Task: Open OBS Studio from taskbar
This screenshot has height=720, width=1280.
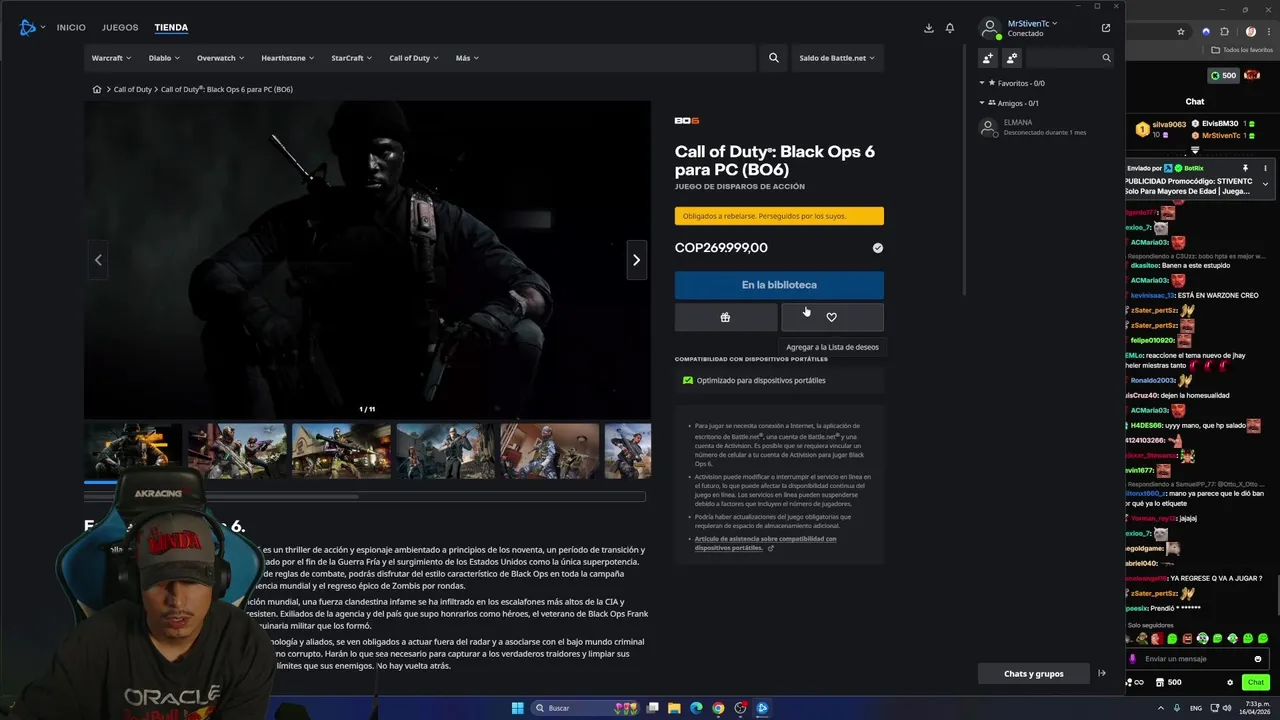Action: pyautogui.click(x=740, y=708)
